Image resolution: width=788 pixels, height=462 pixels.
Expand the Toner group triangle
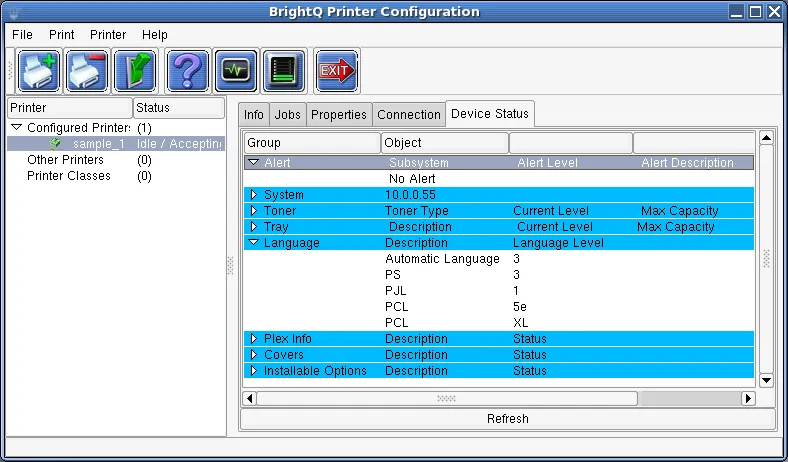click(x=253, y=211)
